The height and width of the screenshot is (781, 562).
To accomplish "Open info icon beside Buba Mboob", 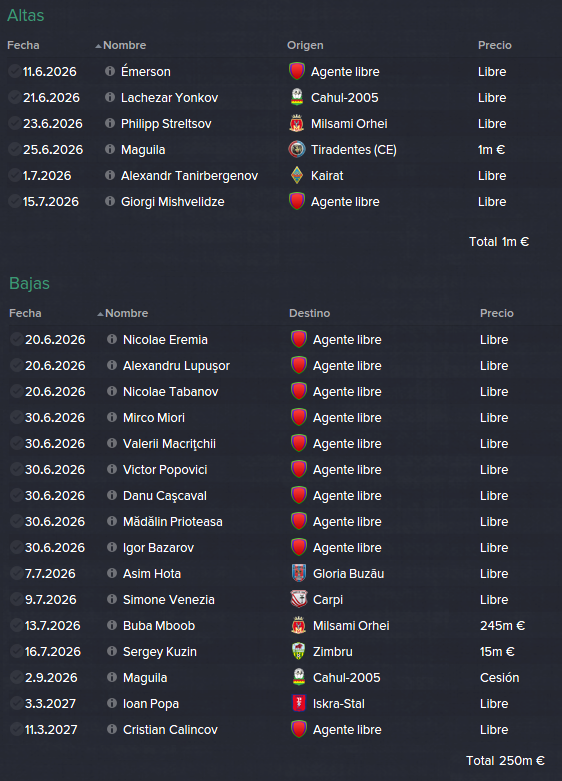I will tap(112, 625).
